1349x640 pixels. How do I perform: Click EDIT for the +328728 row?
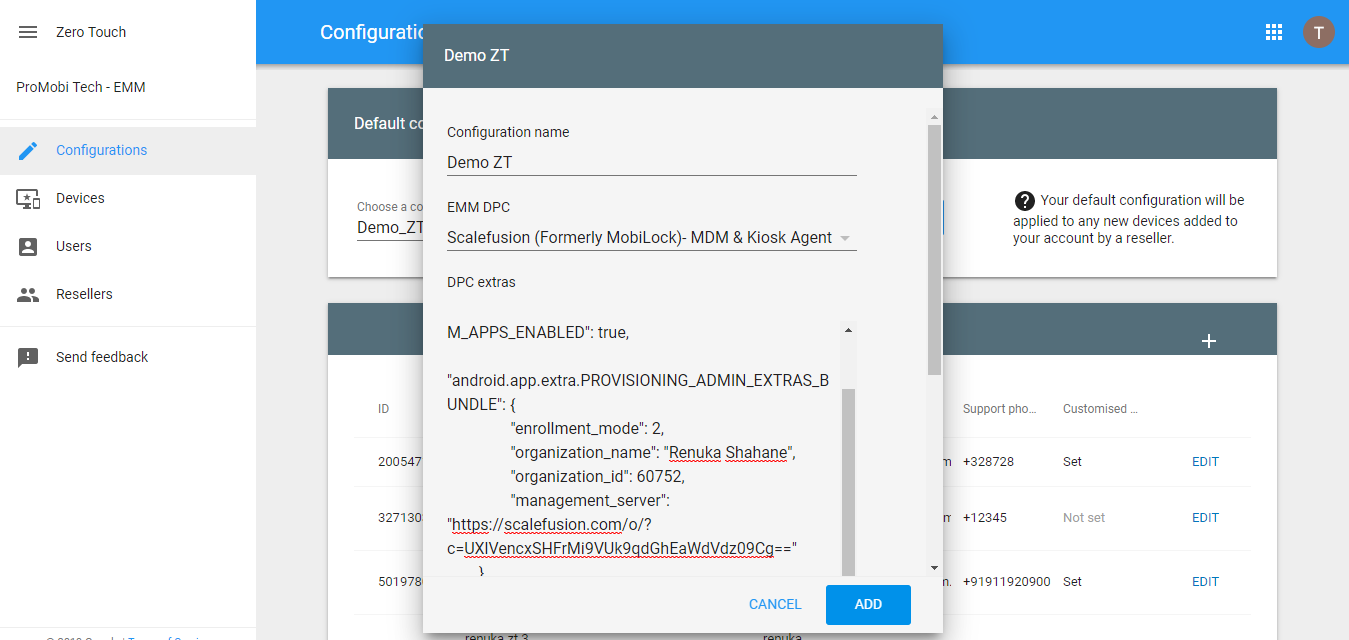tap(1205, 462)
